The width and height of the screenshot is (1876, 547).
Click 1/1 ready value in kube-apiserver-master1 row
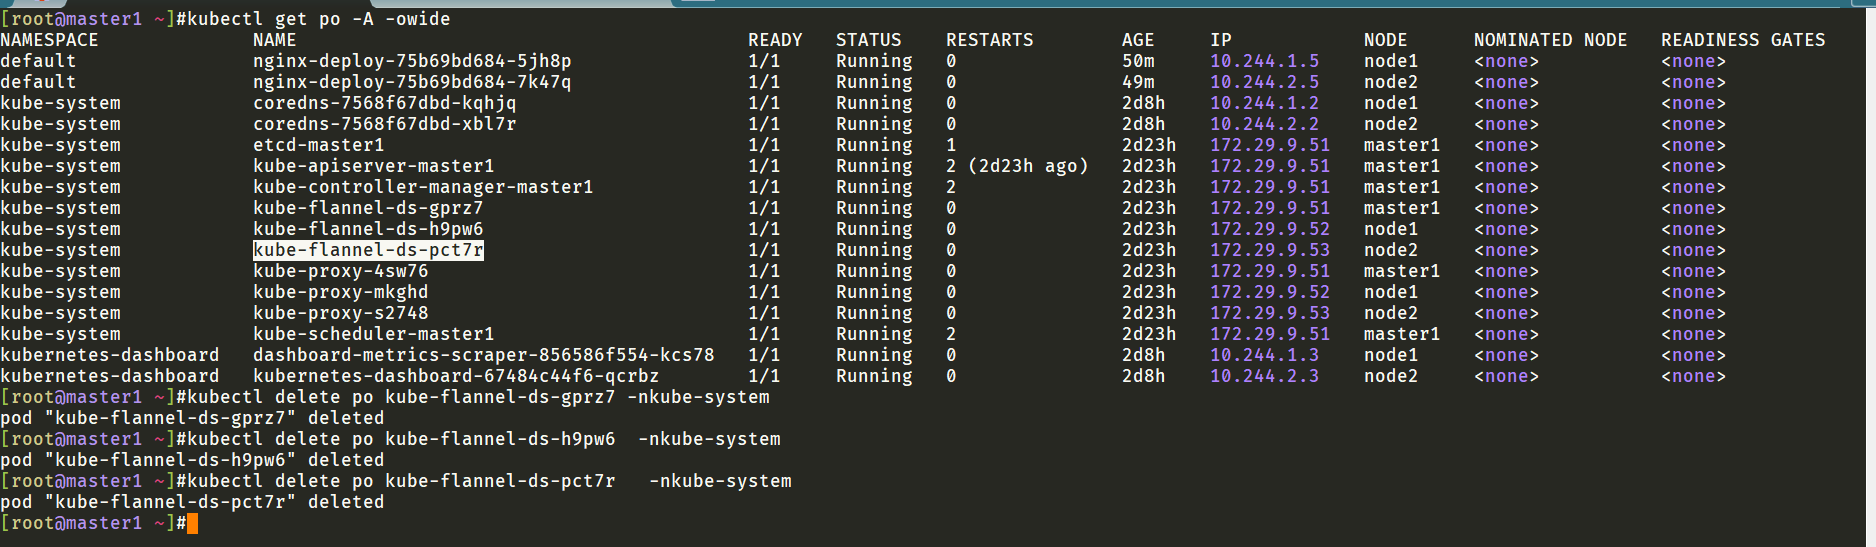click(764, 166)
